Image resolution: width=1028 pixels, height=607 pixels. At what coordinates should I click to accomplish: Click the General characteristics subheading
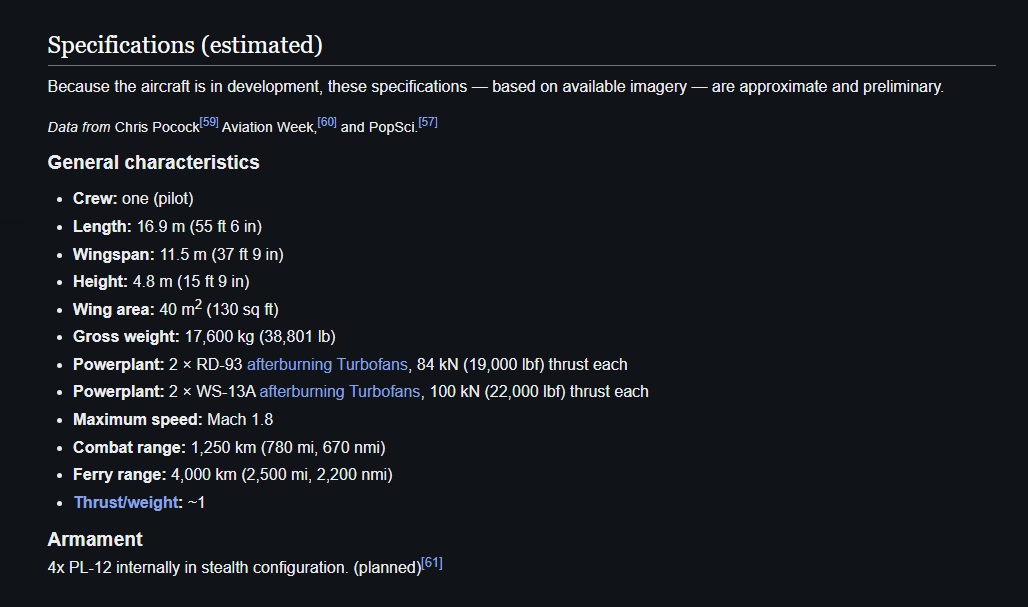(153, 163)
